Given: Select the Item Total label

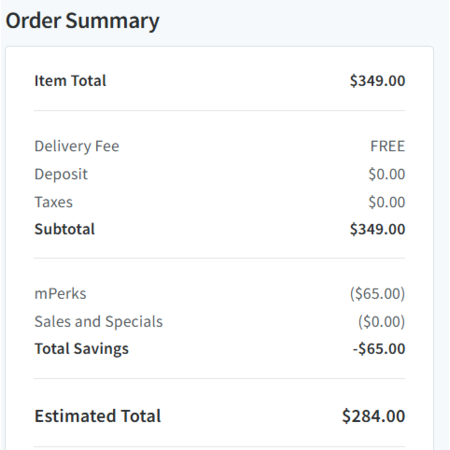Looking at the screenshot, I should click(70, 81).
